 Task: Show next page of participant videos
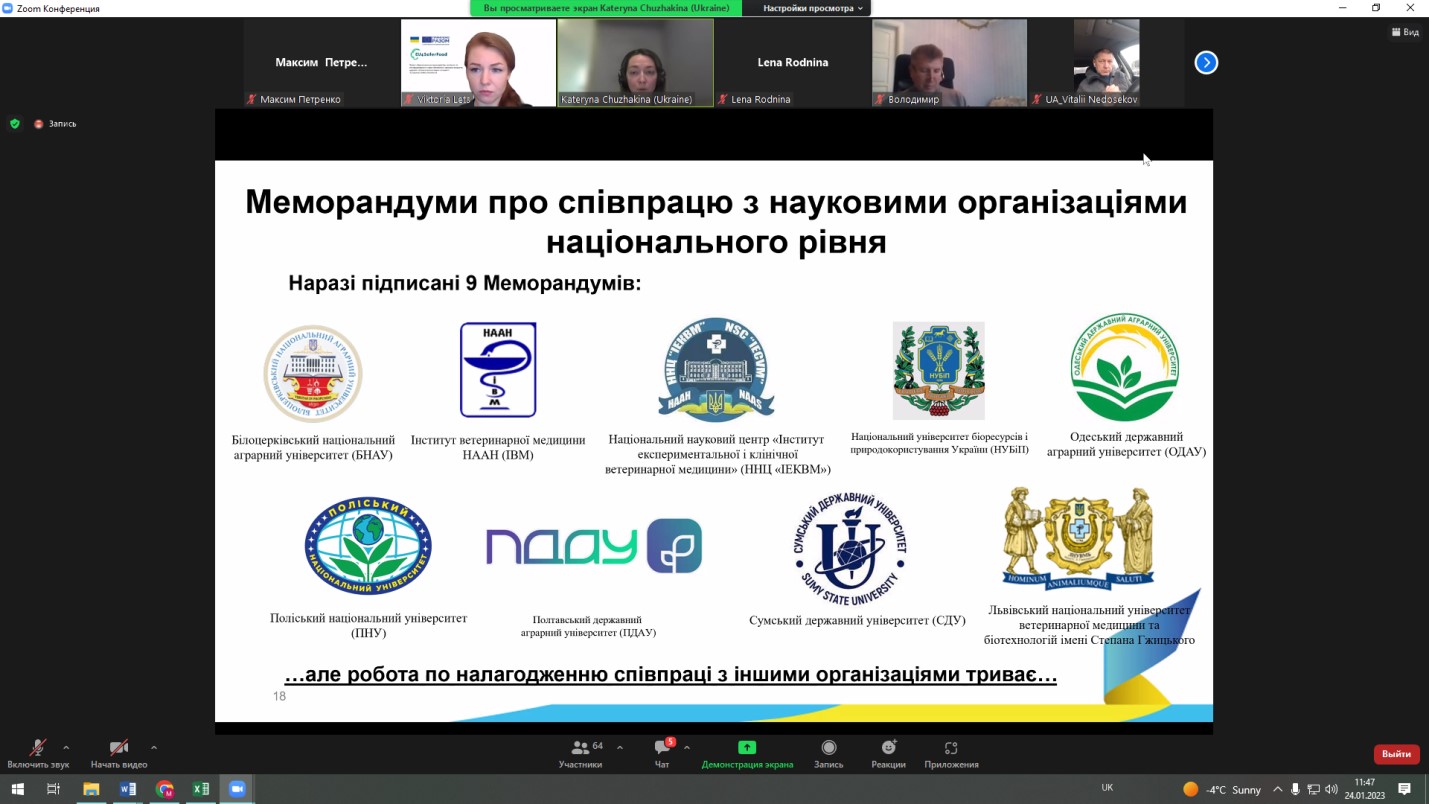[1206, 63]
